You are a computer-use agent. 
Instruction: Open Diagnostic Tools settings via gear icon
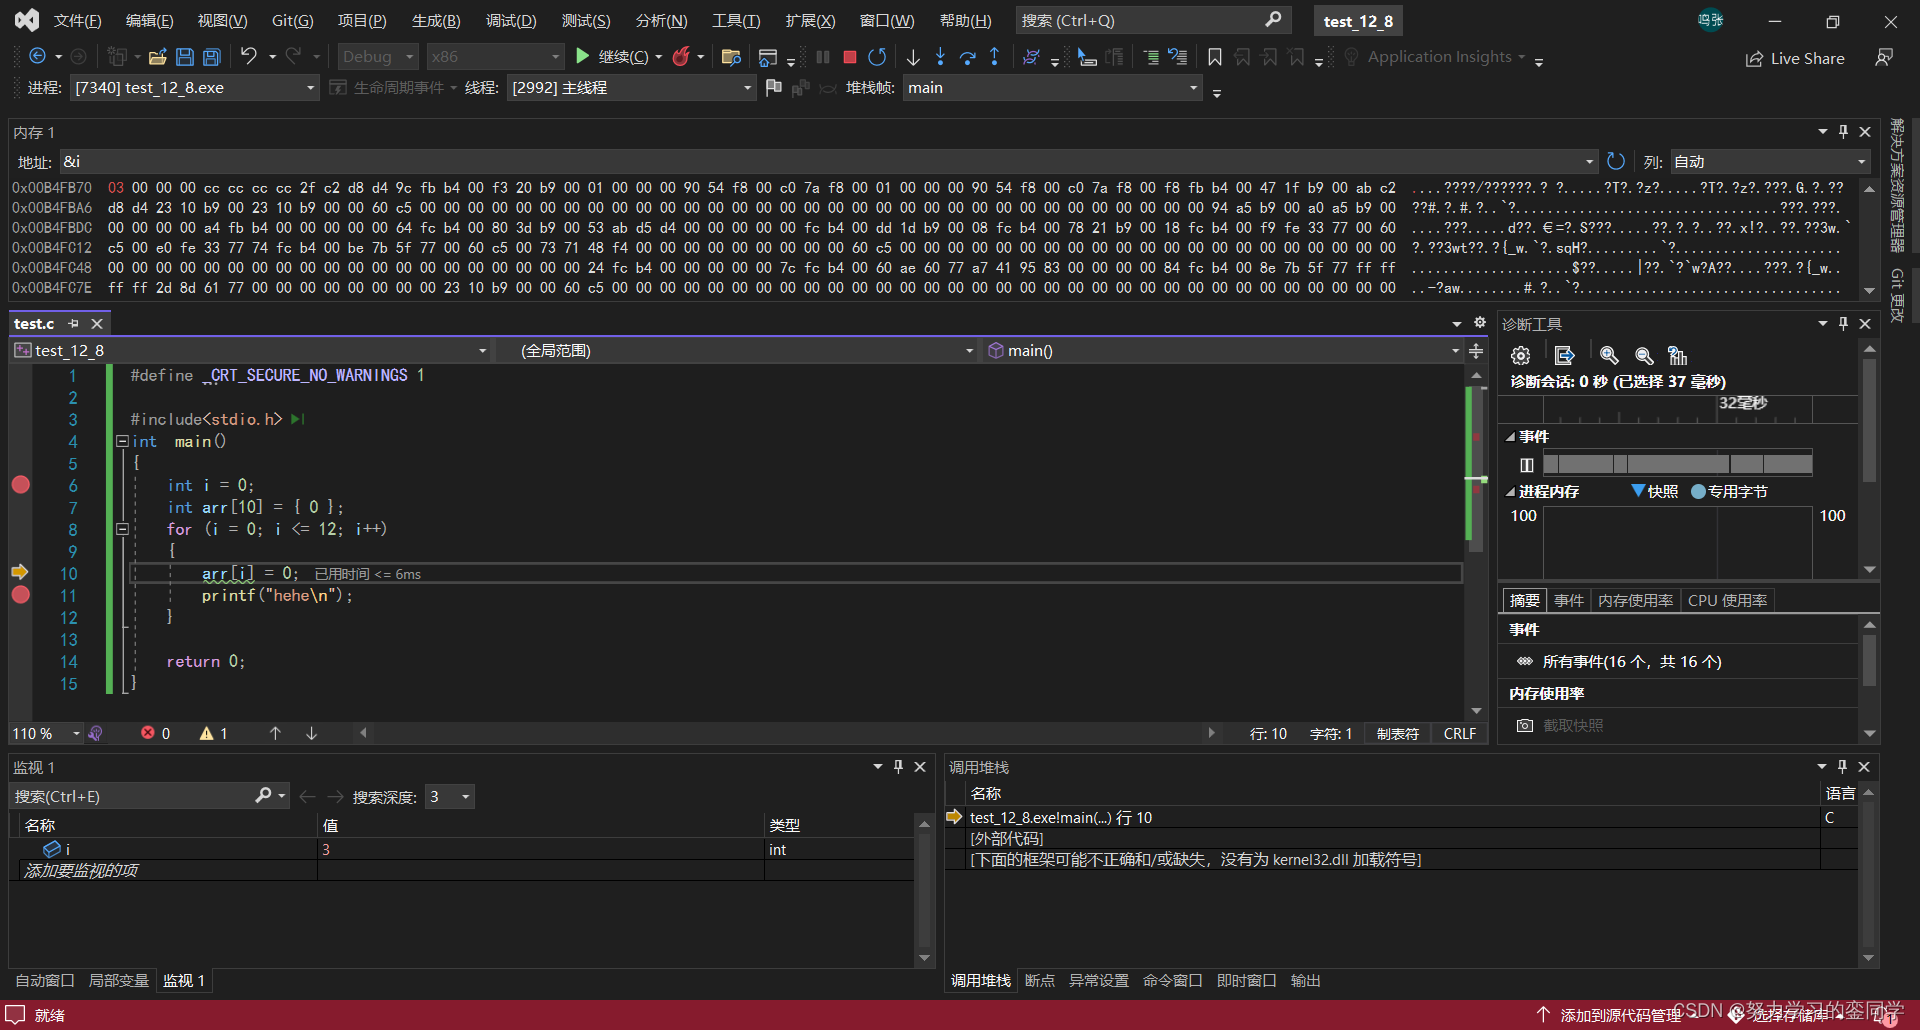[1520, 356]
